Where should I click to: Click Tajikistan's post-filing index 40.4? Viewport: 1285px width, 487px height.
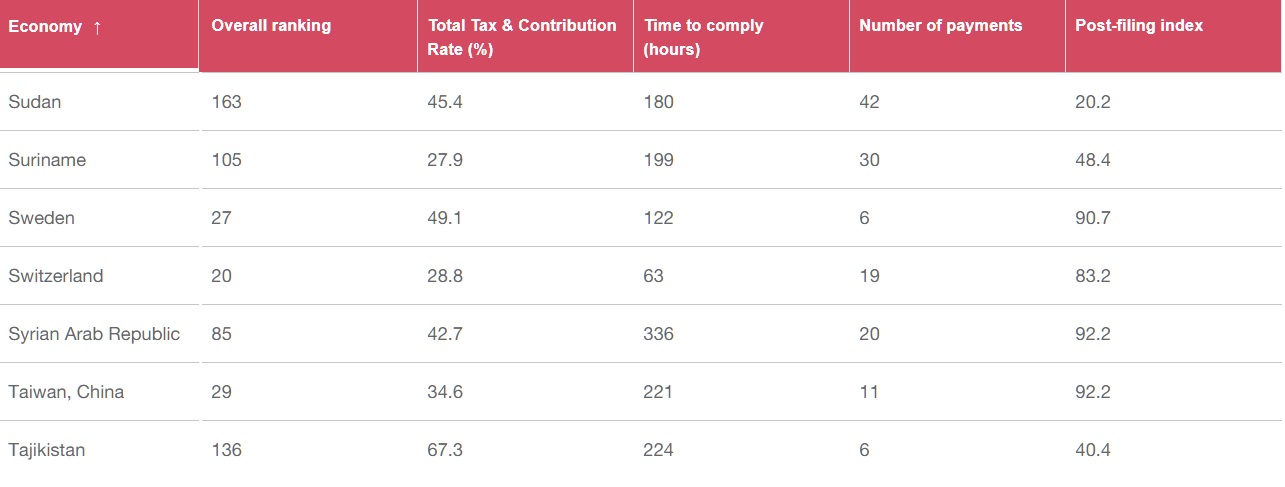coord(1092,450)
